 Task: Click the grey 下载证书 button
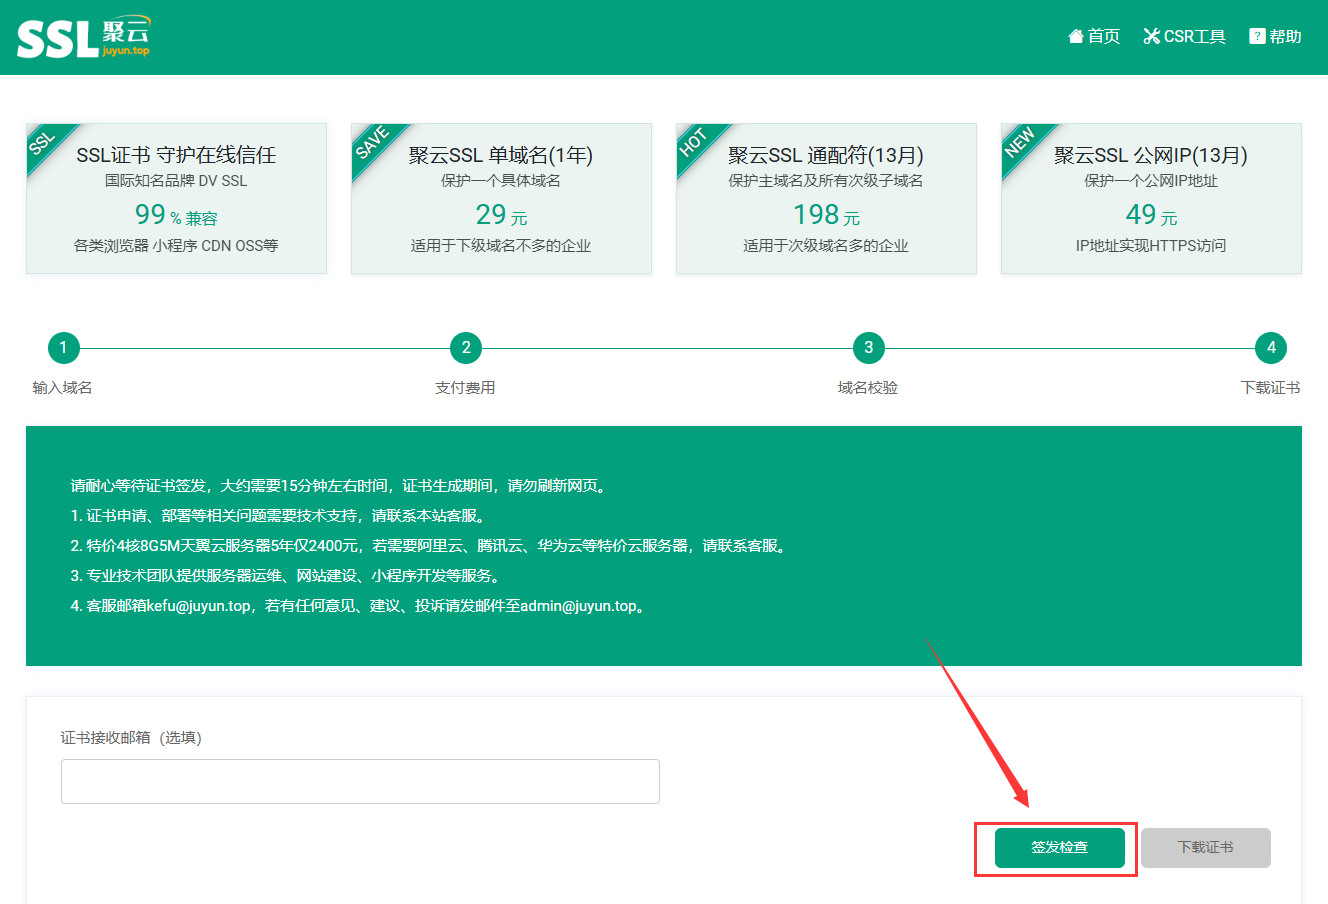(x=1206, y=848)
